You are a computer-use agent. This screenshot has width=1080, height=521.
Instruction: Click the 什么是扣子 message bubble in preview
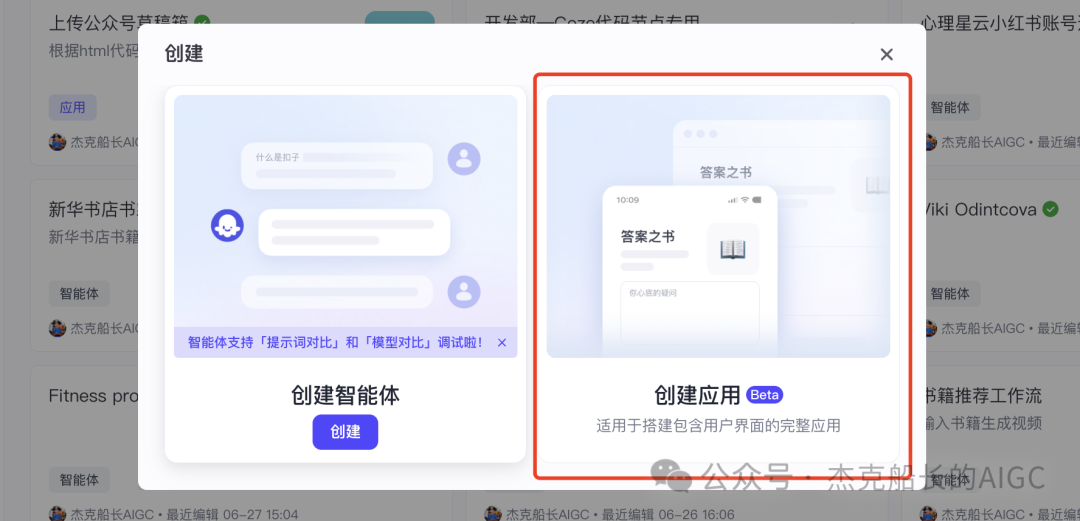[337, 165]
